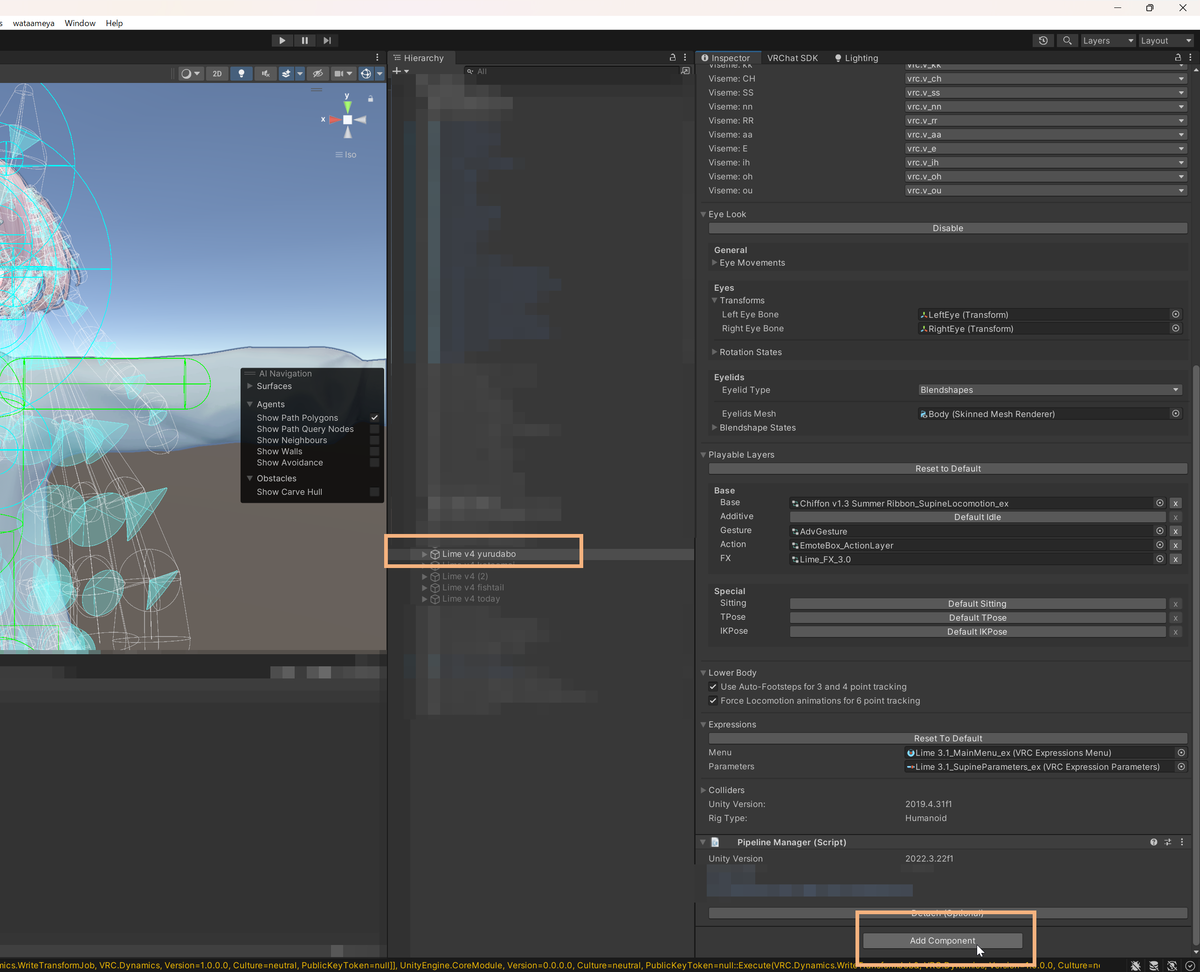Open the Layout dropdown

(x=1166, y=40)
